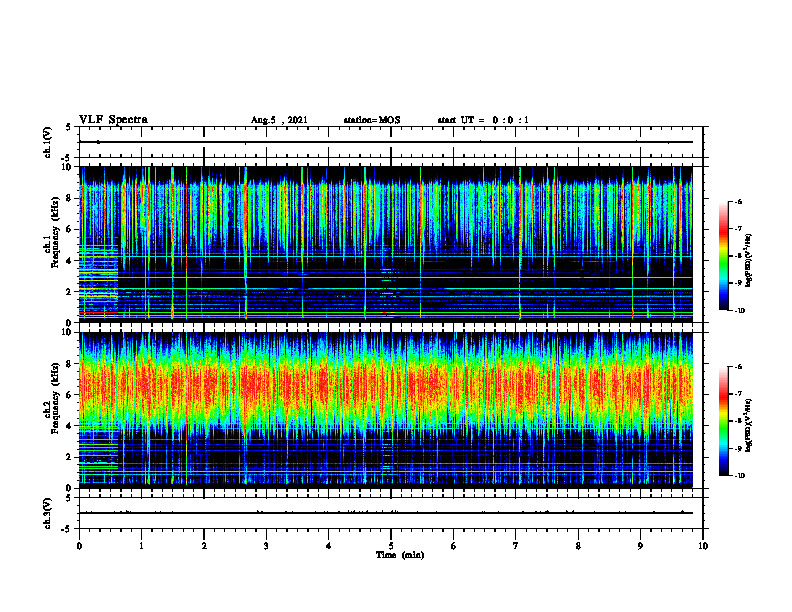Click the "ch.3(V)" axis label
792x612 pixels.
pyautogui.click(x=48, y=514)
